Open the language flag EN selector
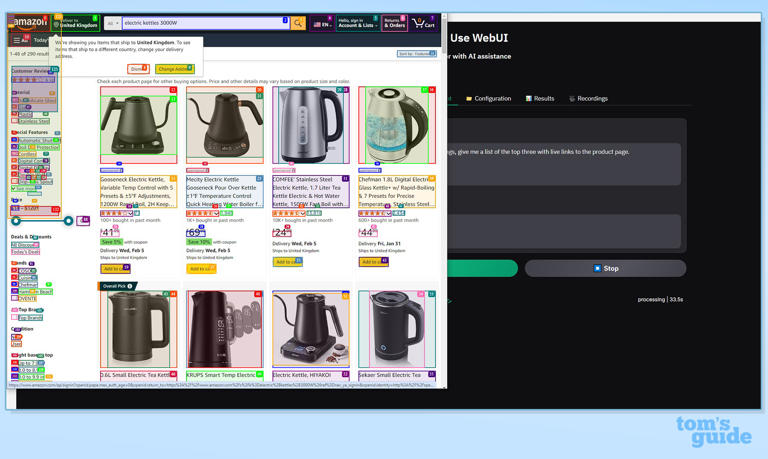 pyautogui.click(x=322, y=23)
